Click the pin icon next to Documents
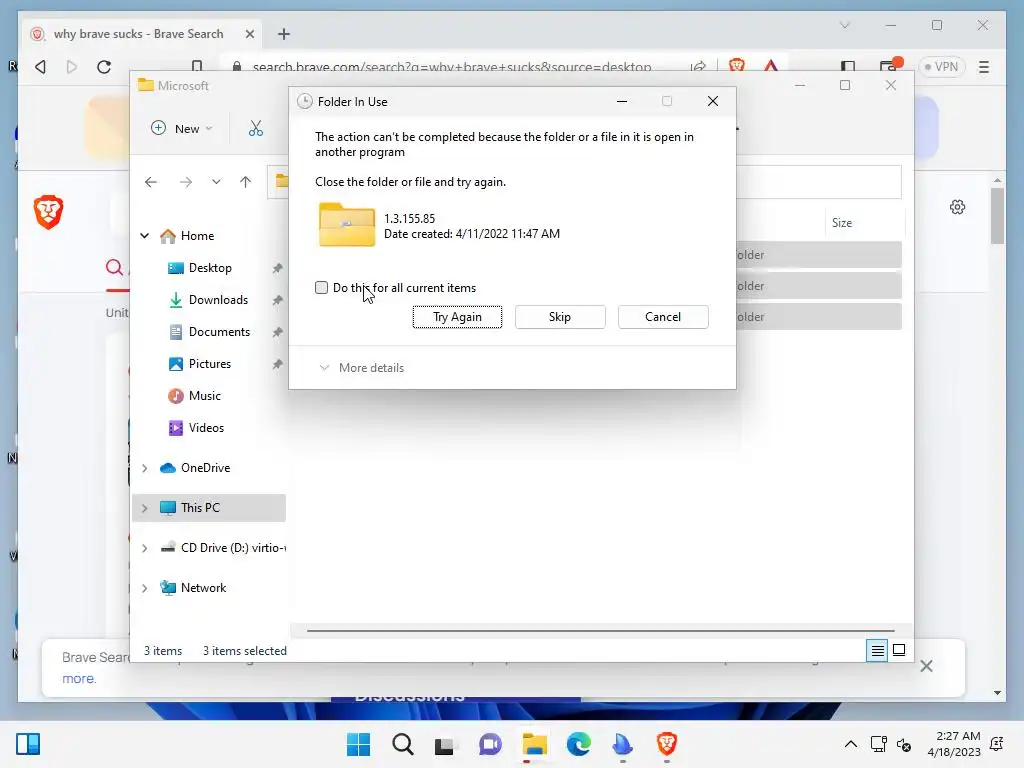Viewport: 1024px width, 768px height. click(x=278, y=332)
